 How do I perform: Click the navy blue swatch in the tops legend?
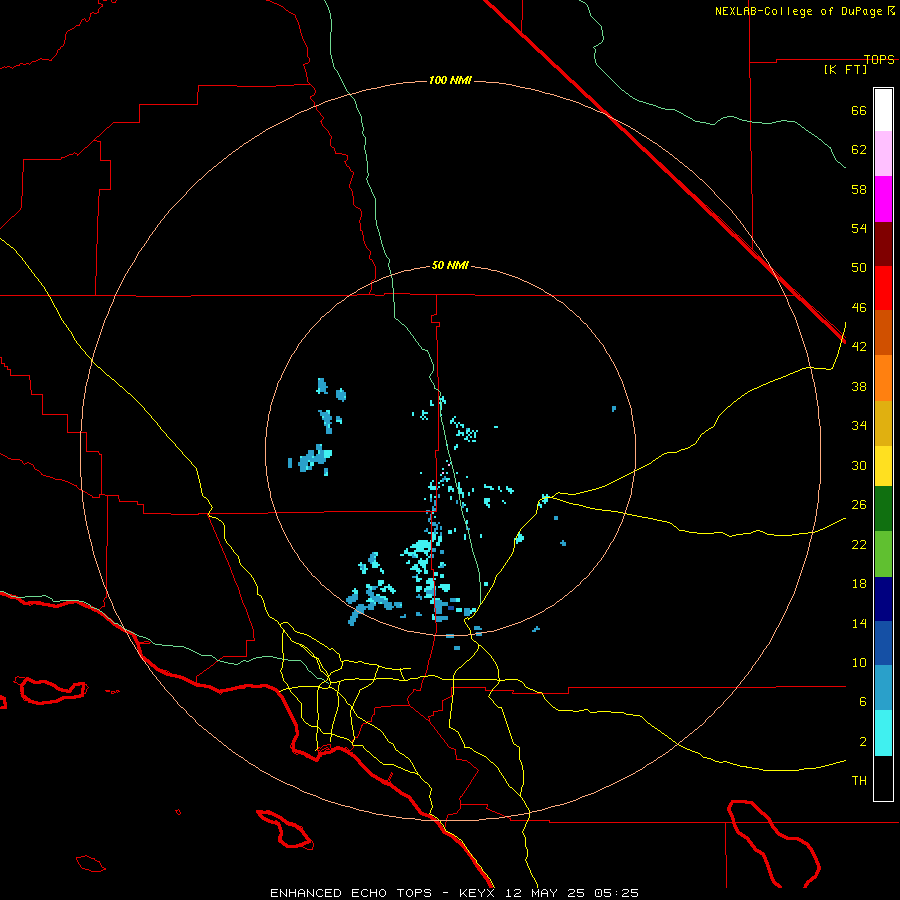883,599
